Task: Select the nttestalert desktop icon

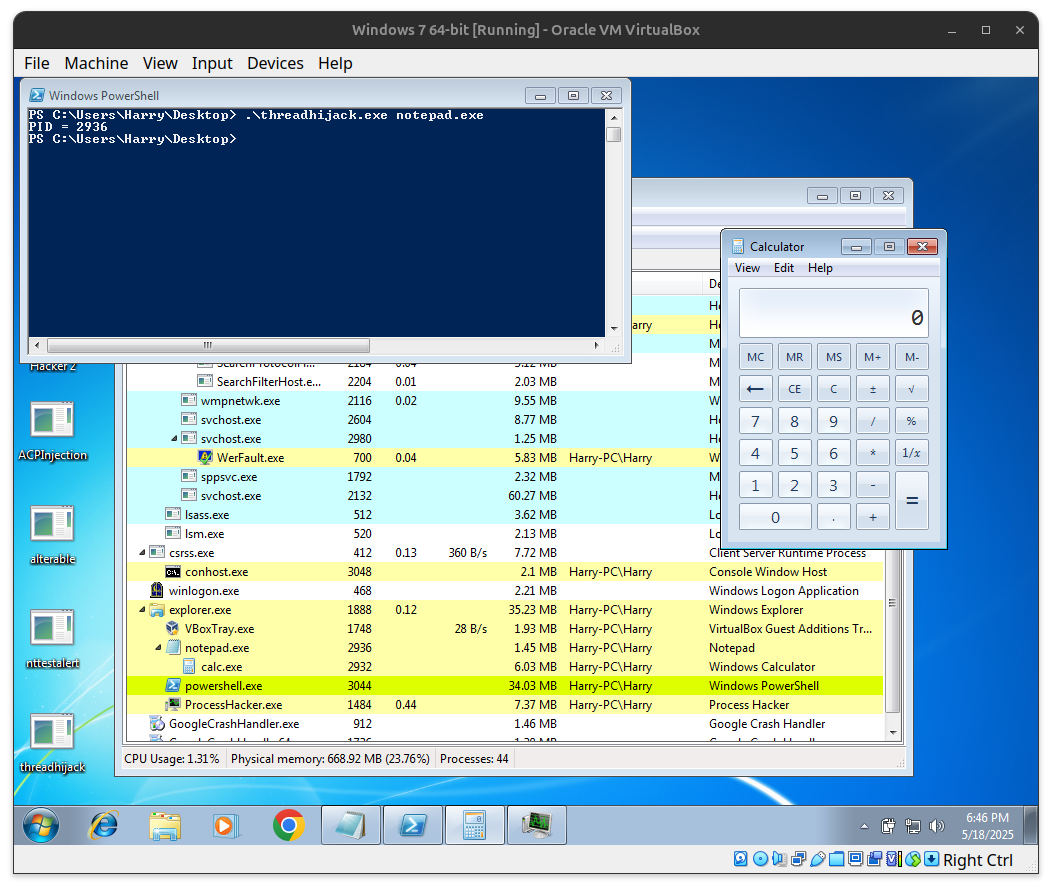Action: [52, 639]
